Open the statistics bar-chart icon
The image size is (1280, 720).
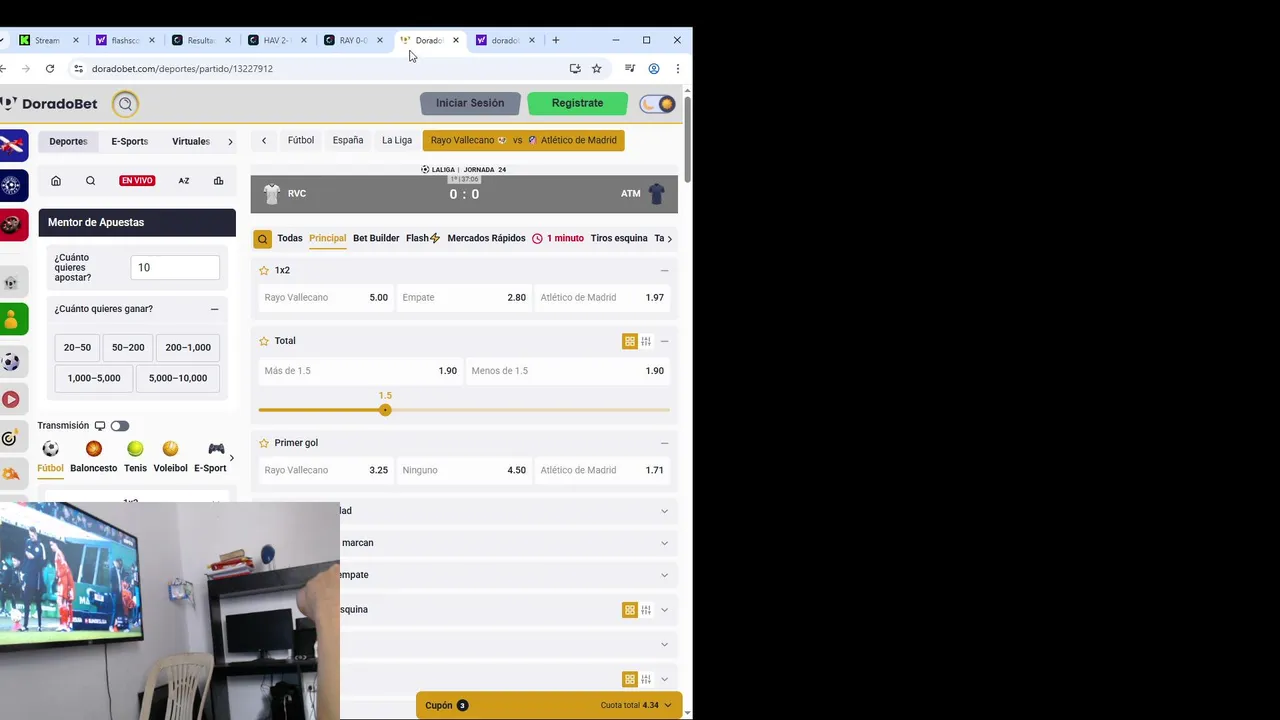[218, 181]
